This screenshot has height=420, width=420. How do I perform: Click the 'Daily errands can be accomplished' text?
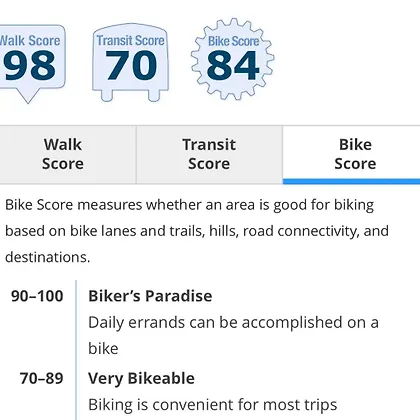click(233, 335)
